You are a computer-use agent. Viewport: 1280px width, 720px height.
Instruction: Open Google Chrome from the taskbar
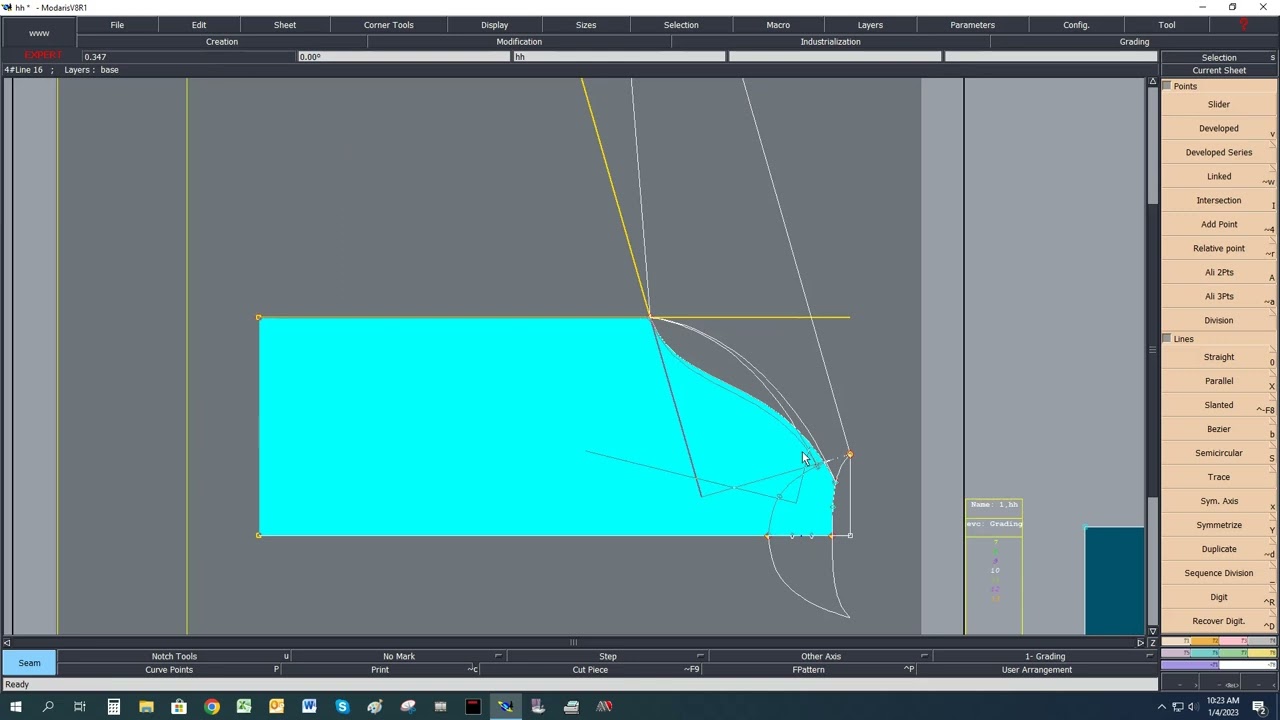coord(212,707)
